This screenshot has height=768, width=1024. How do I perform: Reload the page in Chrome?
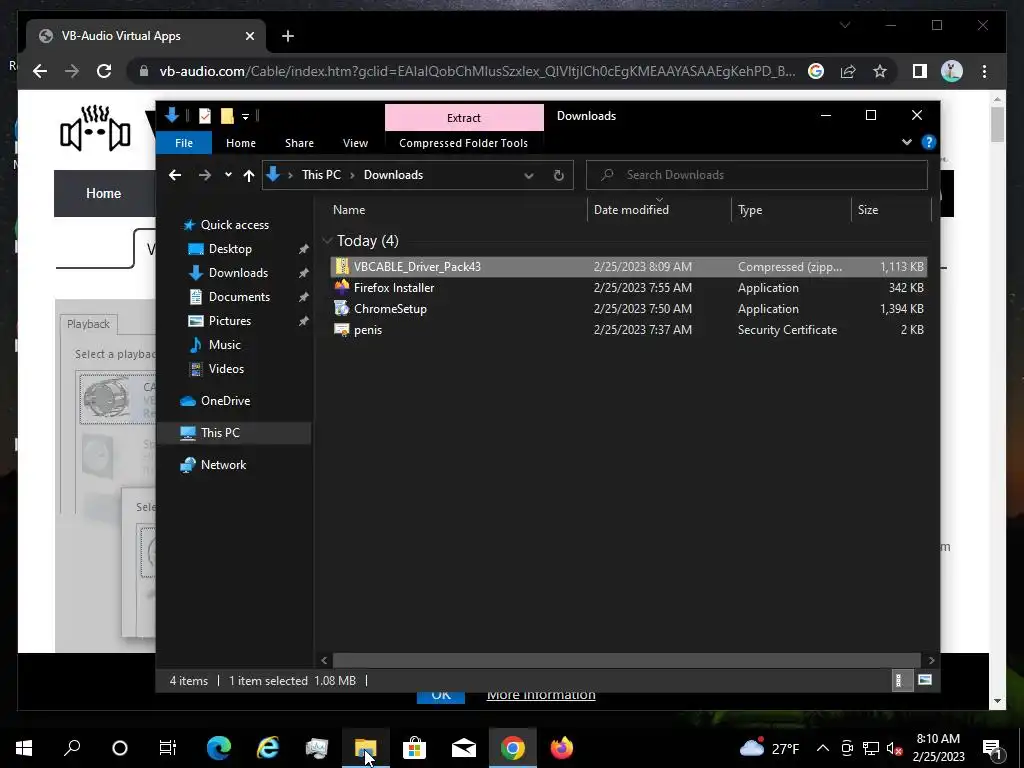(x=104, y=71)
